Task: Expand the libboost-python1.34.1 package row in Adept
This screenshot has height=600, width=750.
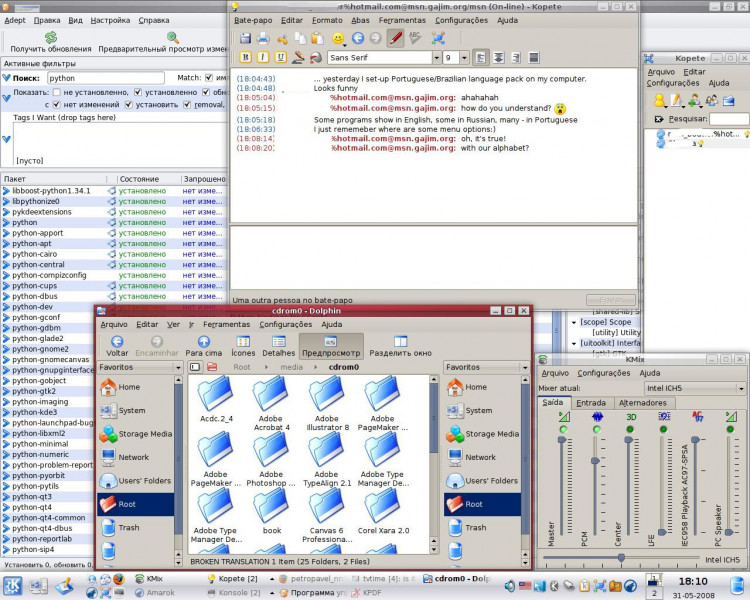Action: click(6, 190)
